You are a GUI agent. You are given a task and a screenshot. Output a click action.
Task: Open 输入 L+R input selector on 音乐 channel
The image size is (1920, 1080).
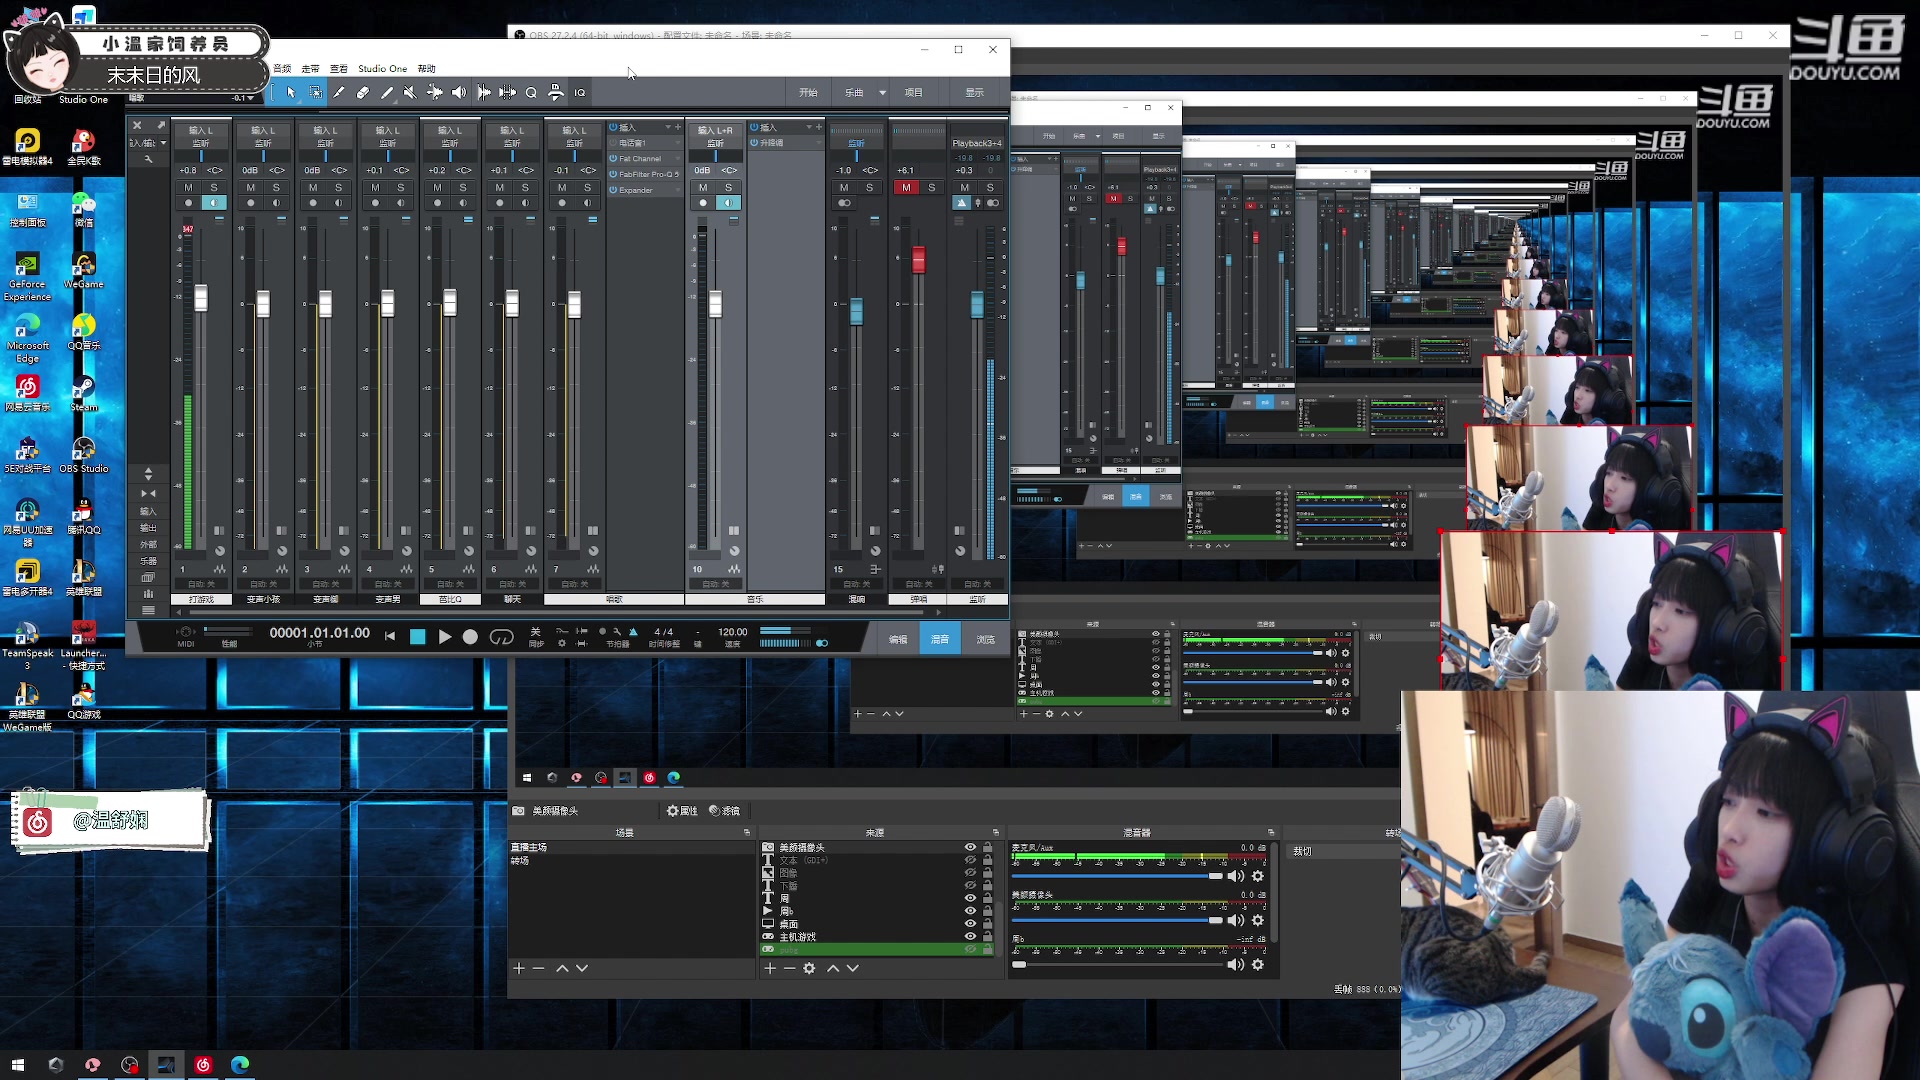(x=715, y=130)
